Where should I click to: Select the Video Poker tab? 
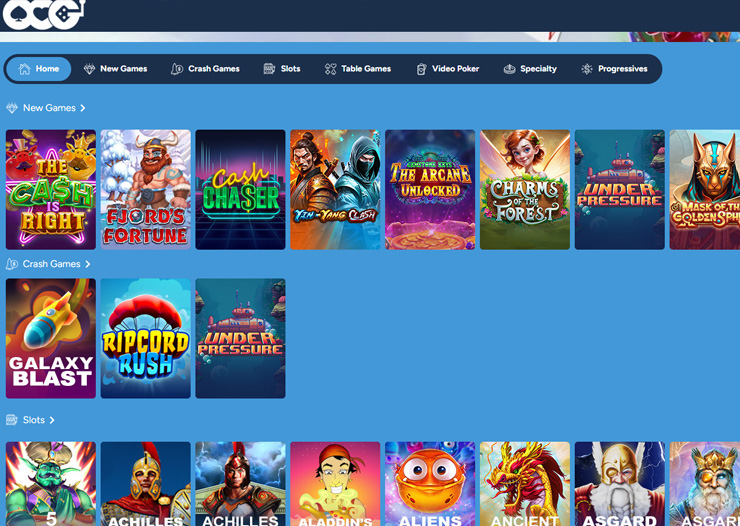click(x=447, y=69)
